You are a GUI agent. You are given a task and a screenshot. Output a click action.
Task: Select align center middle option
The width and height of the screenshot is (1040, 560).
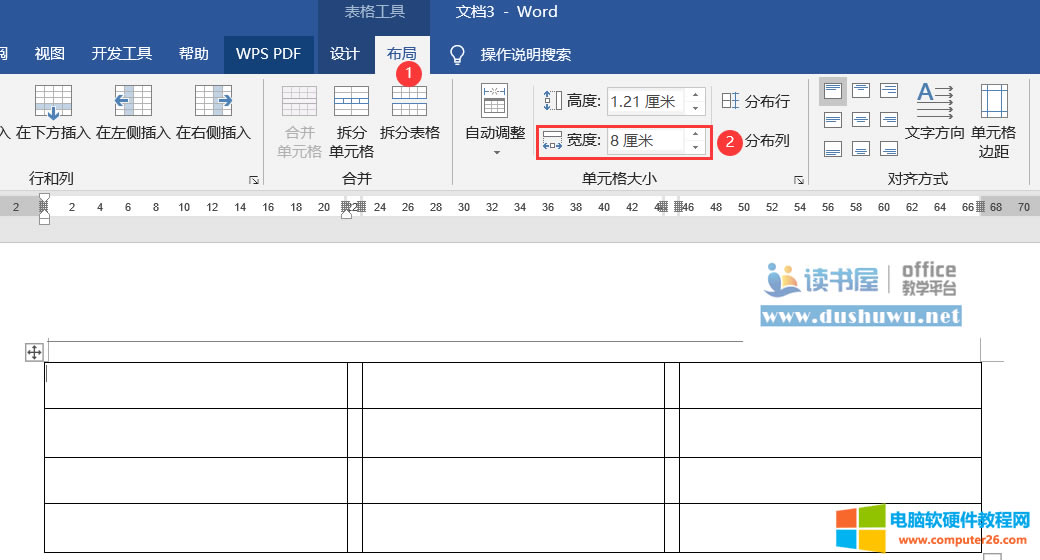tap(861, 120)
